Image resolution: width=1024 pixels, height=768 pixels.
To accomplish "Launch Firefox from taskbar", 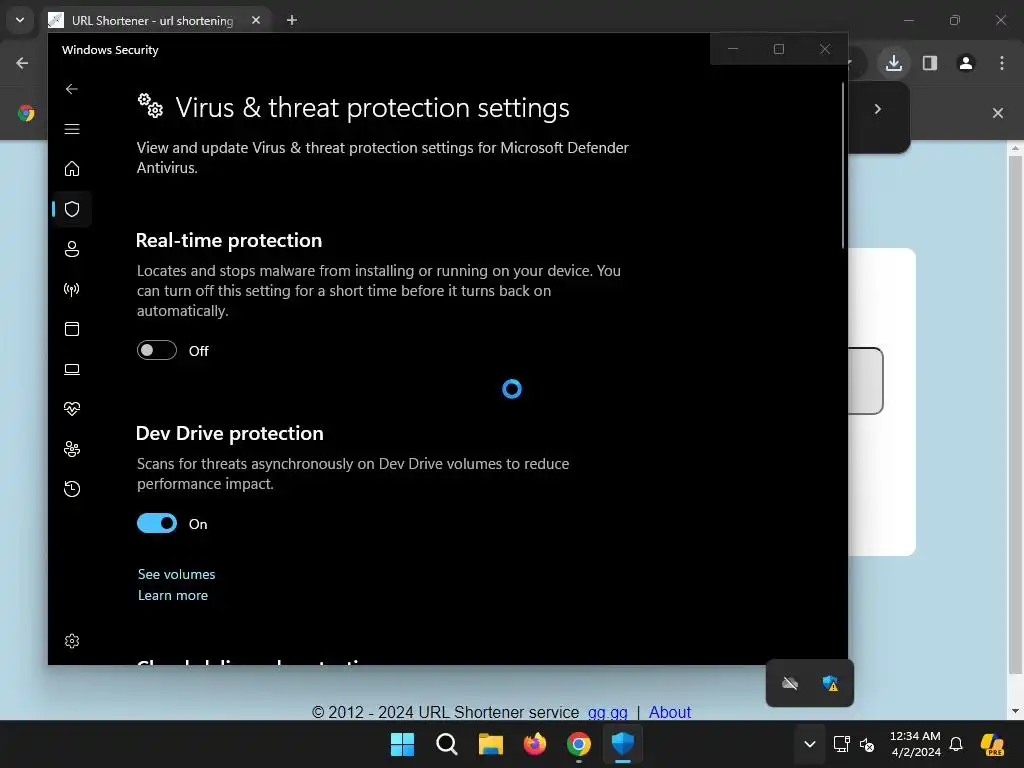I will [535, 744].
